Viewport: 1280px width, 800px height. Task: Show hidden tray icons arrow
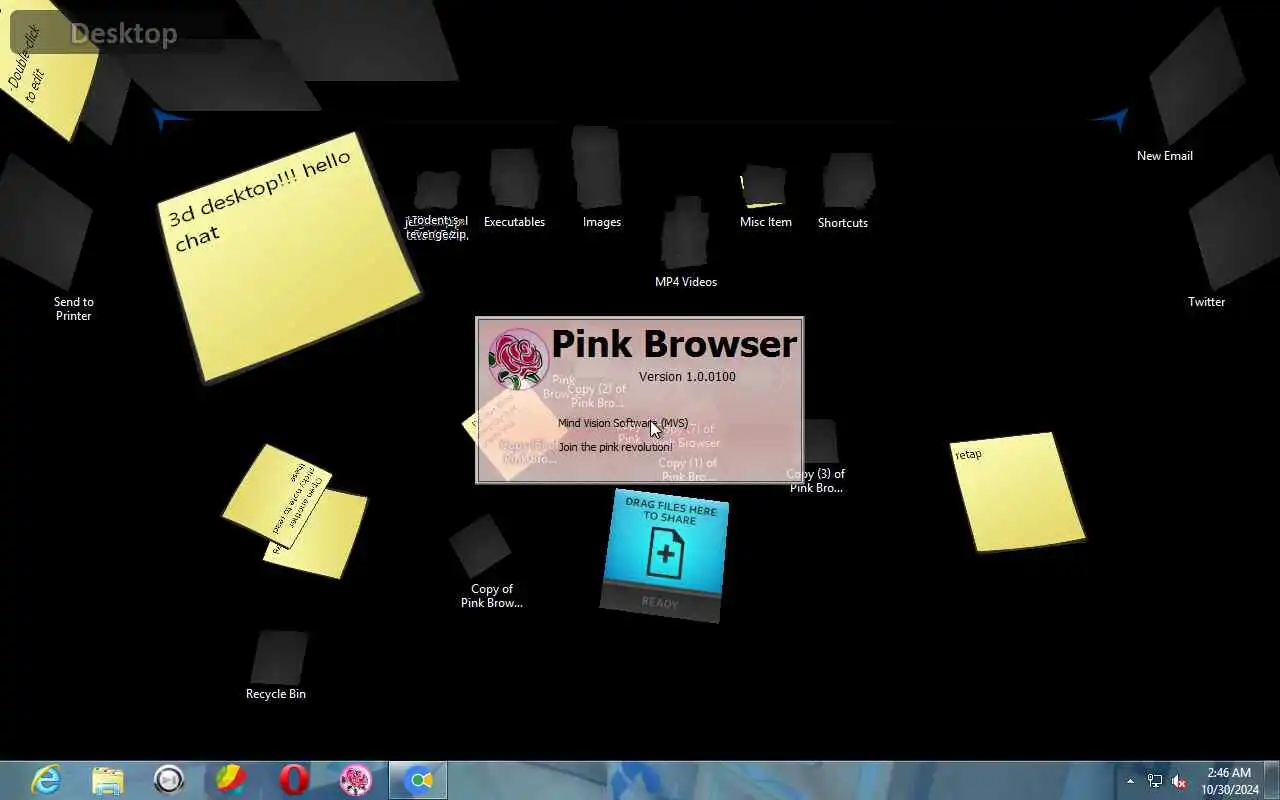pos(1131,781)
